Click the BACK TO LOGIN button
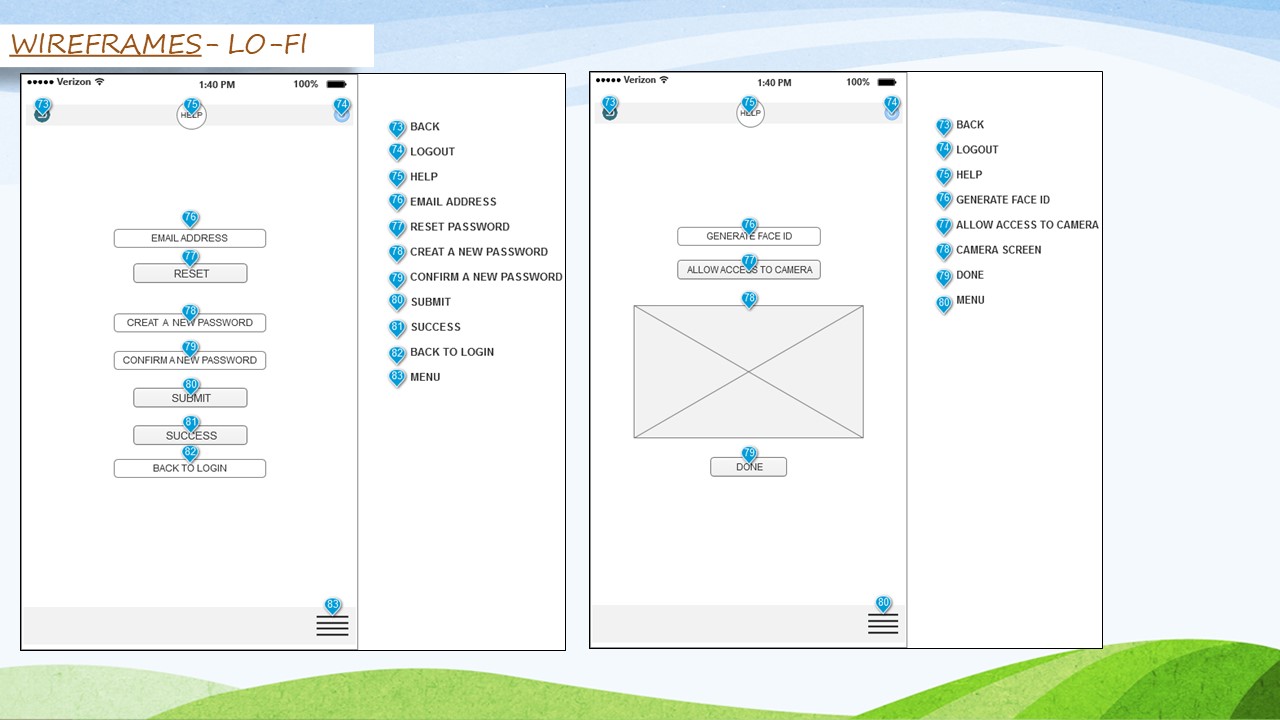Viewport: 1280px width, 720px height. (190, 469)
